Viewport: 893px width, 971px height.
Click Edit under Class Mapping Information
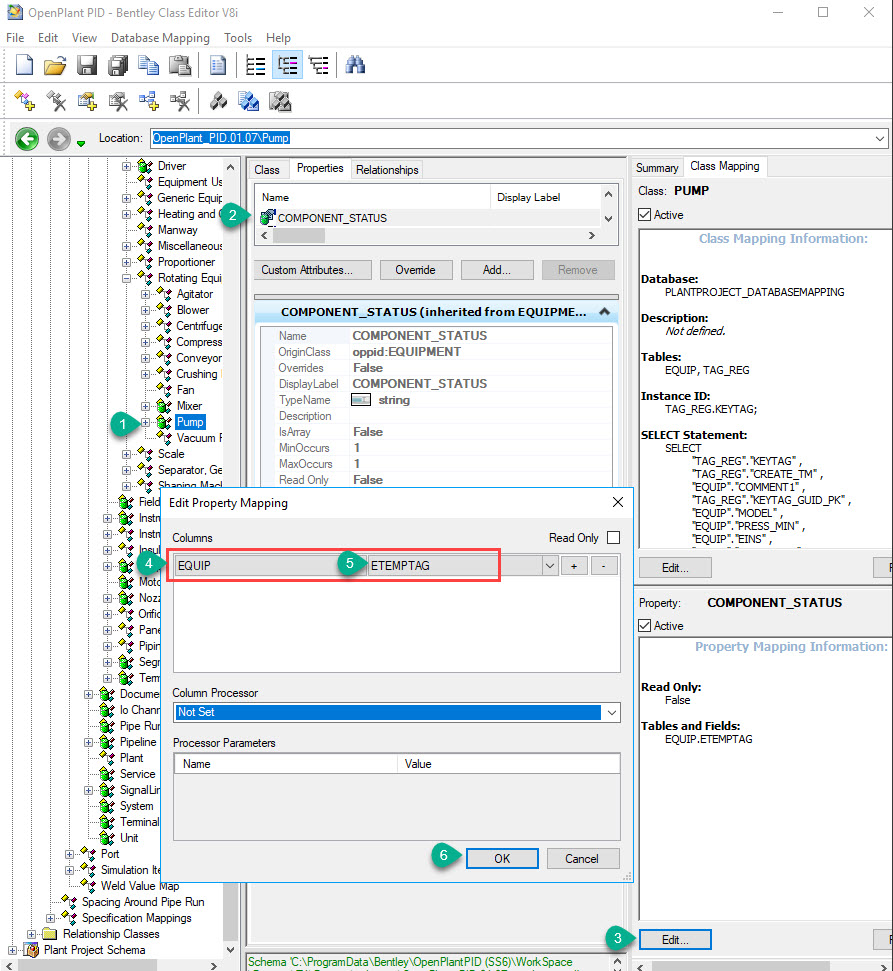[675, 567]
